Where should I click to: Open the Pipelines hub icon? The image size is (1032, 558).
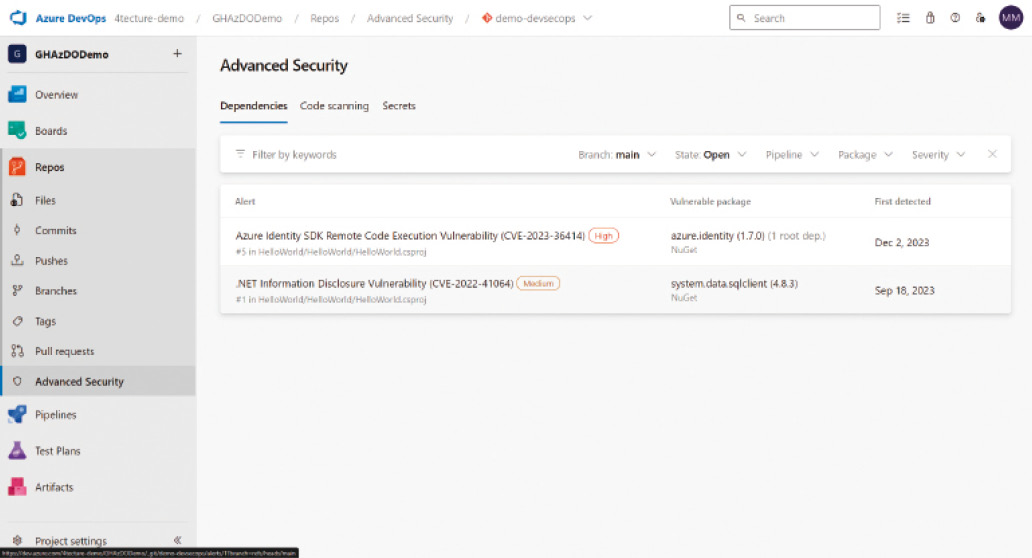click(17, 415)
